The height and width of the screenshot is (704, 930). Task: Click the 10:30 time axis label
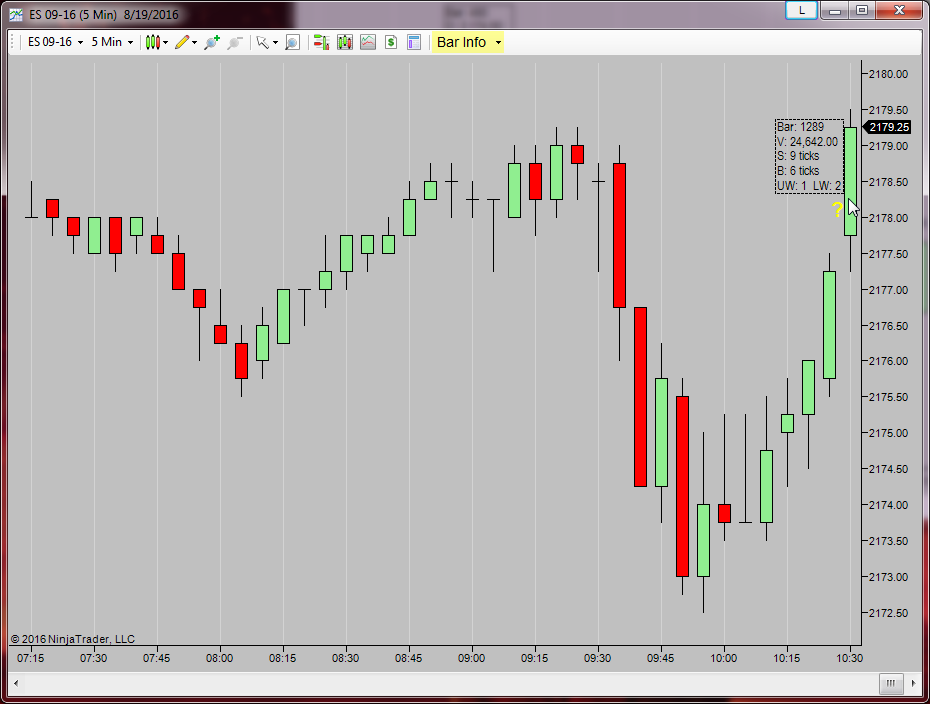click(x=849, y=658)
